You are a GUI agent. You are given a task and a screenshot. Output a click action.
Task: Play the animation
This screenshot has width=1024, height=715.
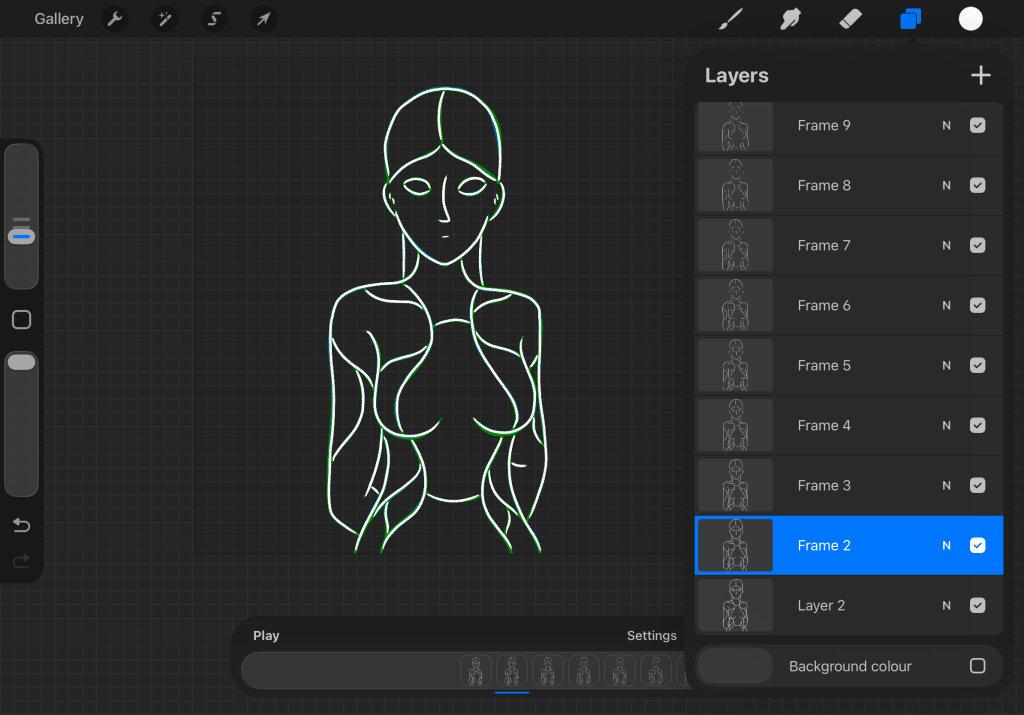(x=266, y=635)
